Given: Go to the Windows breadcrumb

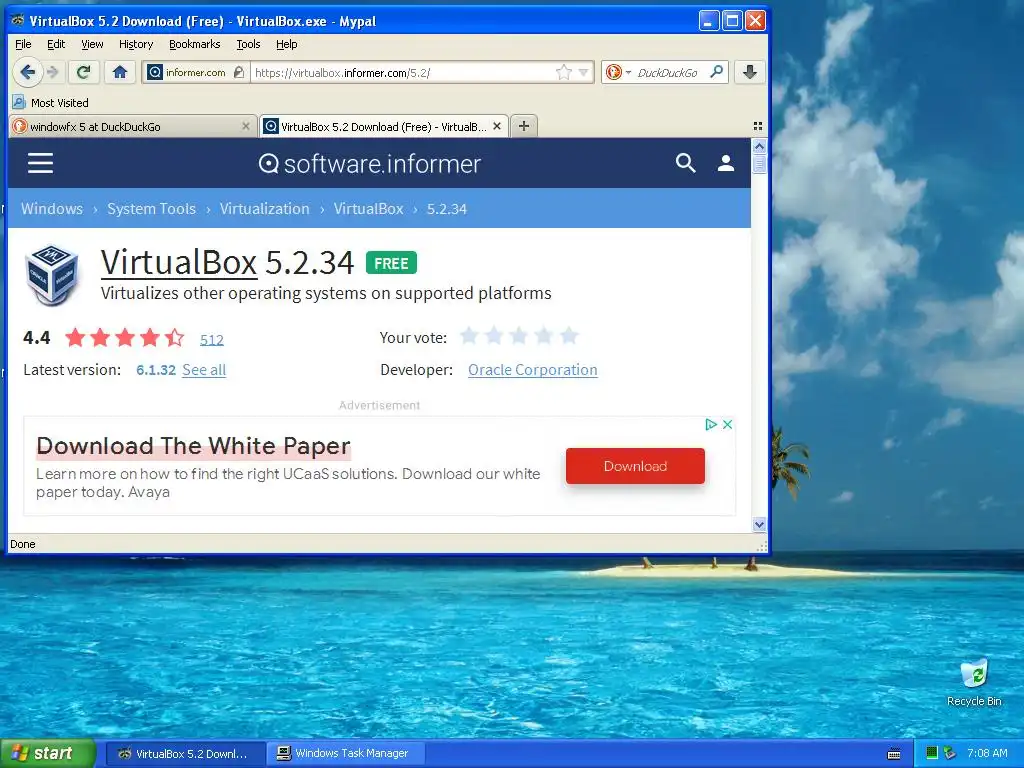Looking at the screenshot, I should click(52, 208).
